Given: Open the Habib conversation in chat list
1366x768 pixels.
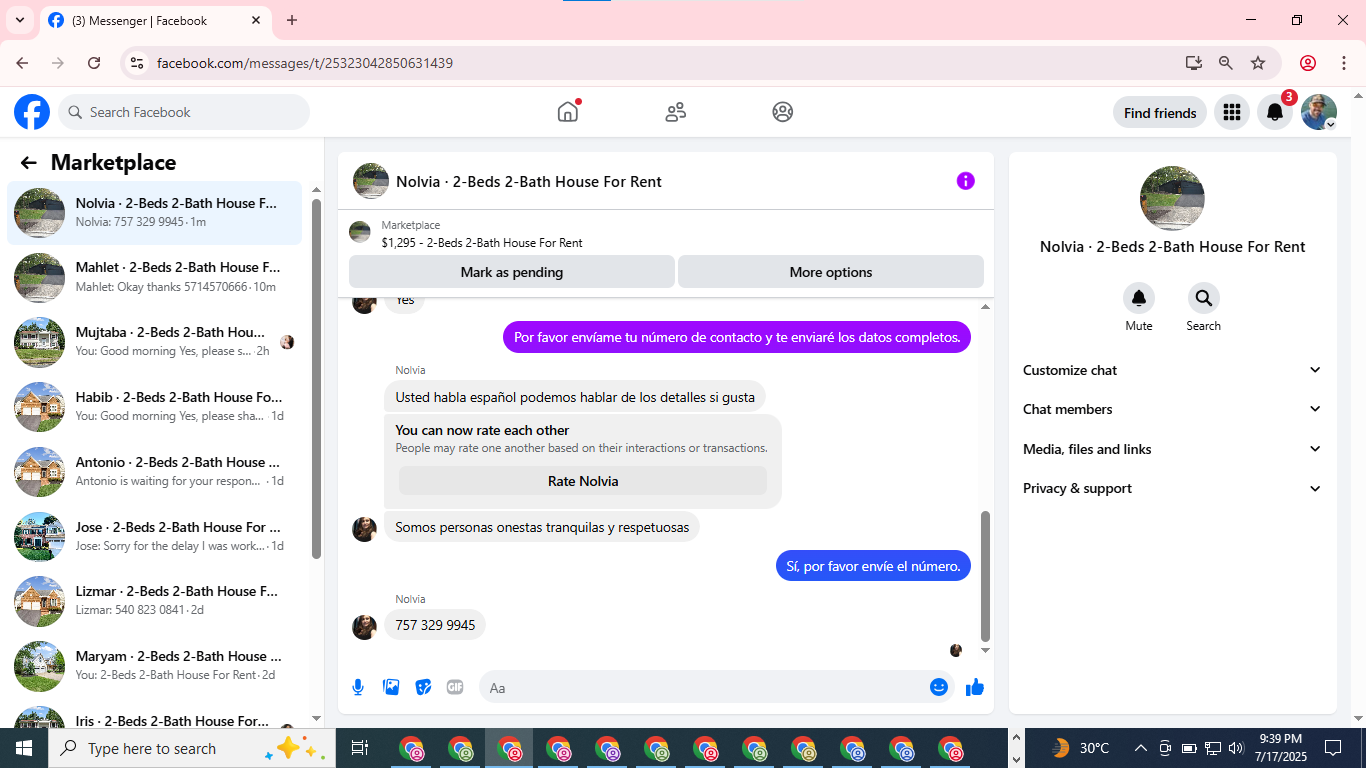Looking at the screenshot, I should pyautogui.click(x=155, y=407).
